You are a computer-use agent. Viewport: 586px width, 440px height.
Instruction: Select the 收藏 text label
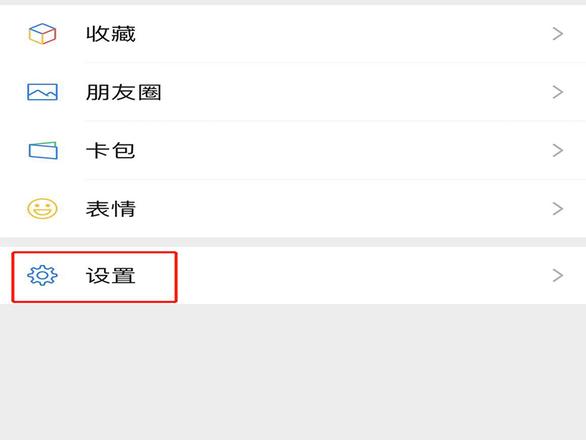click(111, 34)
